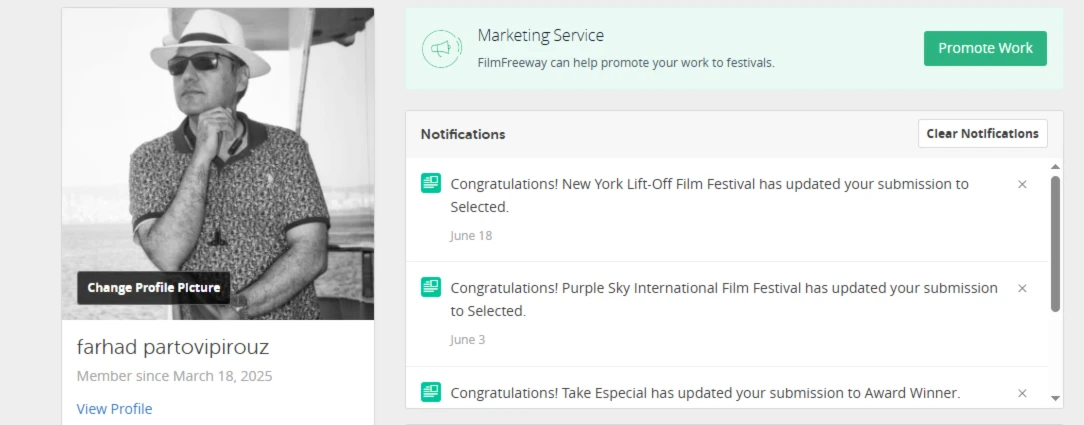Dismiss the New York Lift-Off notification
This screenshot has height=425, width=1084.
click(1022, 184)
